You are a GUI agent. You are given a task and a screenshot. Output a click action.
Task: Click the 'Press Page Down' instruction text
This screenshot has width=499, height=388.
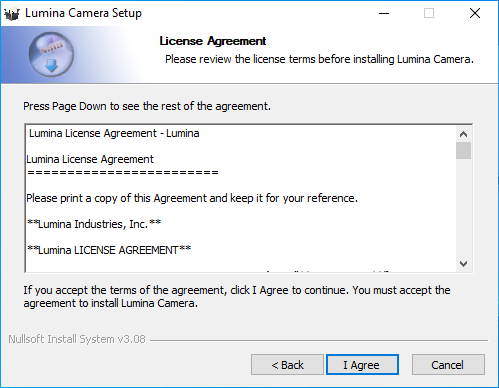pos(147,106)
